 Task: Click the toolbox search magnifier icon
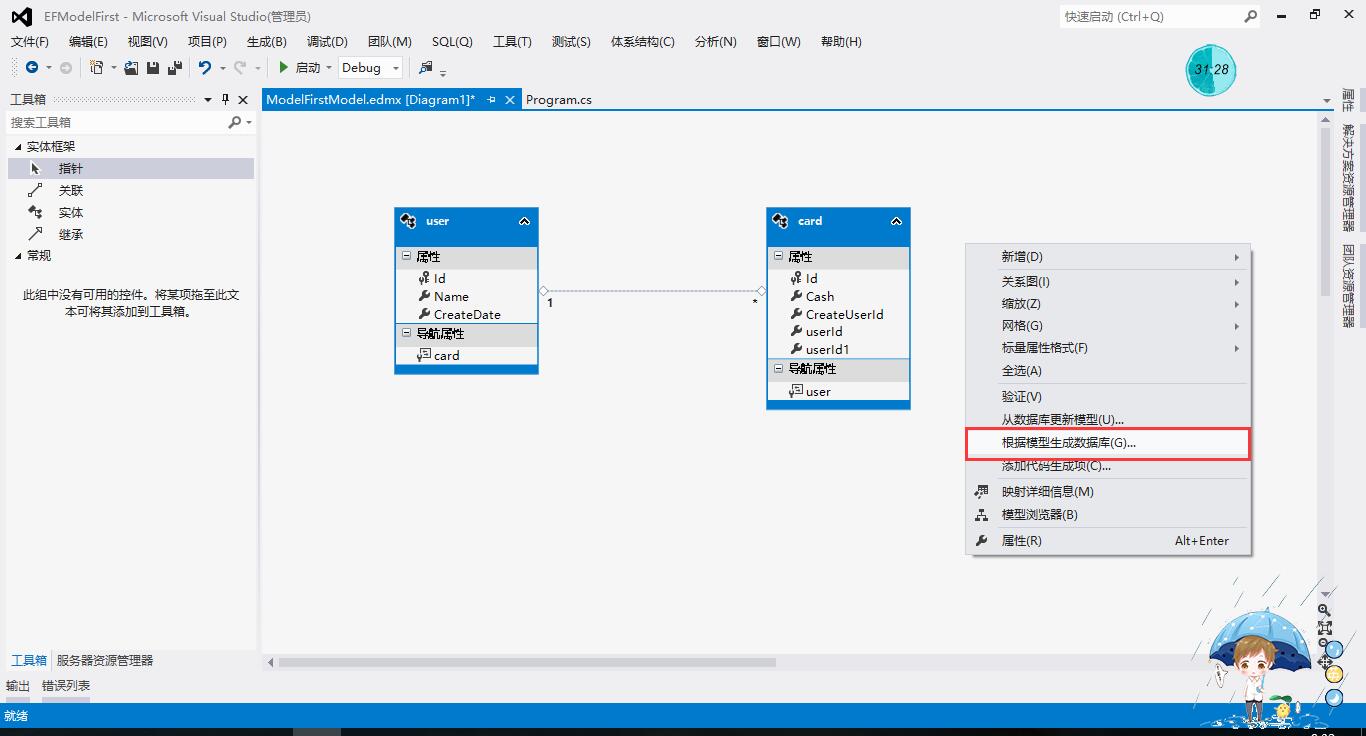click(235, 122)
